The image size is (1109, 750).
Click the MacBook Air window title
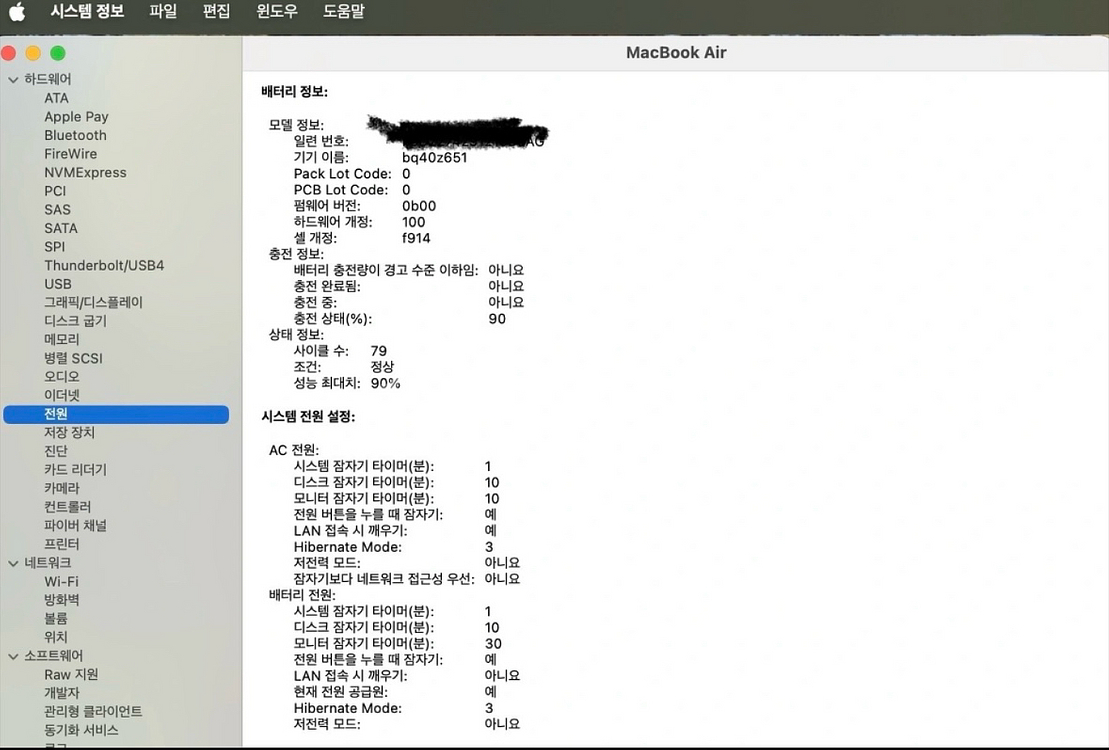click(676, 52)
